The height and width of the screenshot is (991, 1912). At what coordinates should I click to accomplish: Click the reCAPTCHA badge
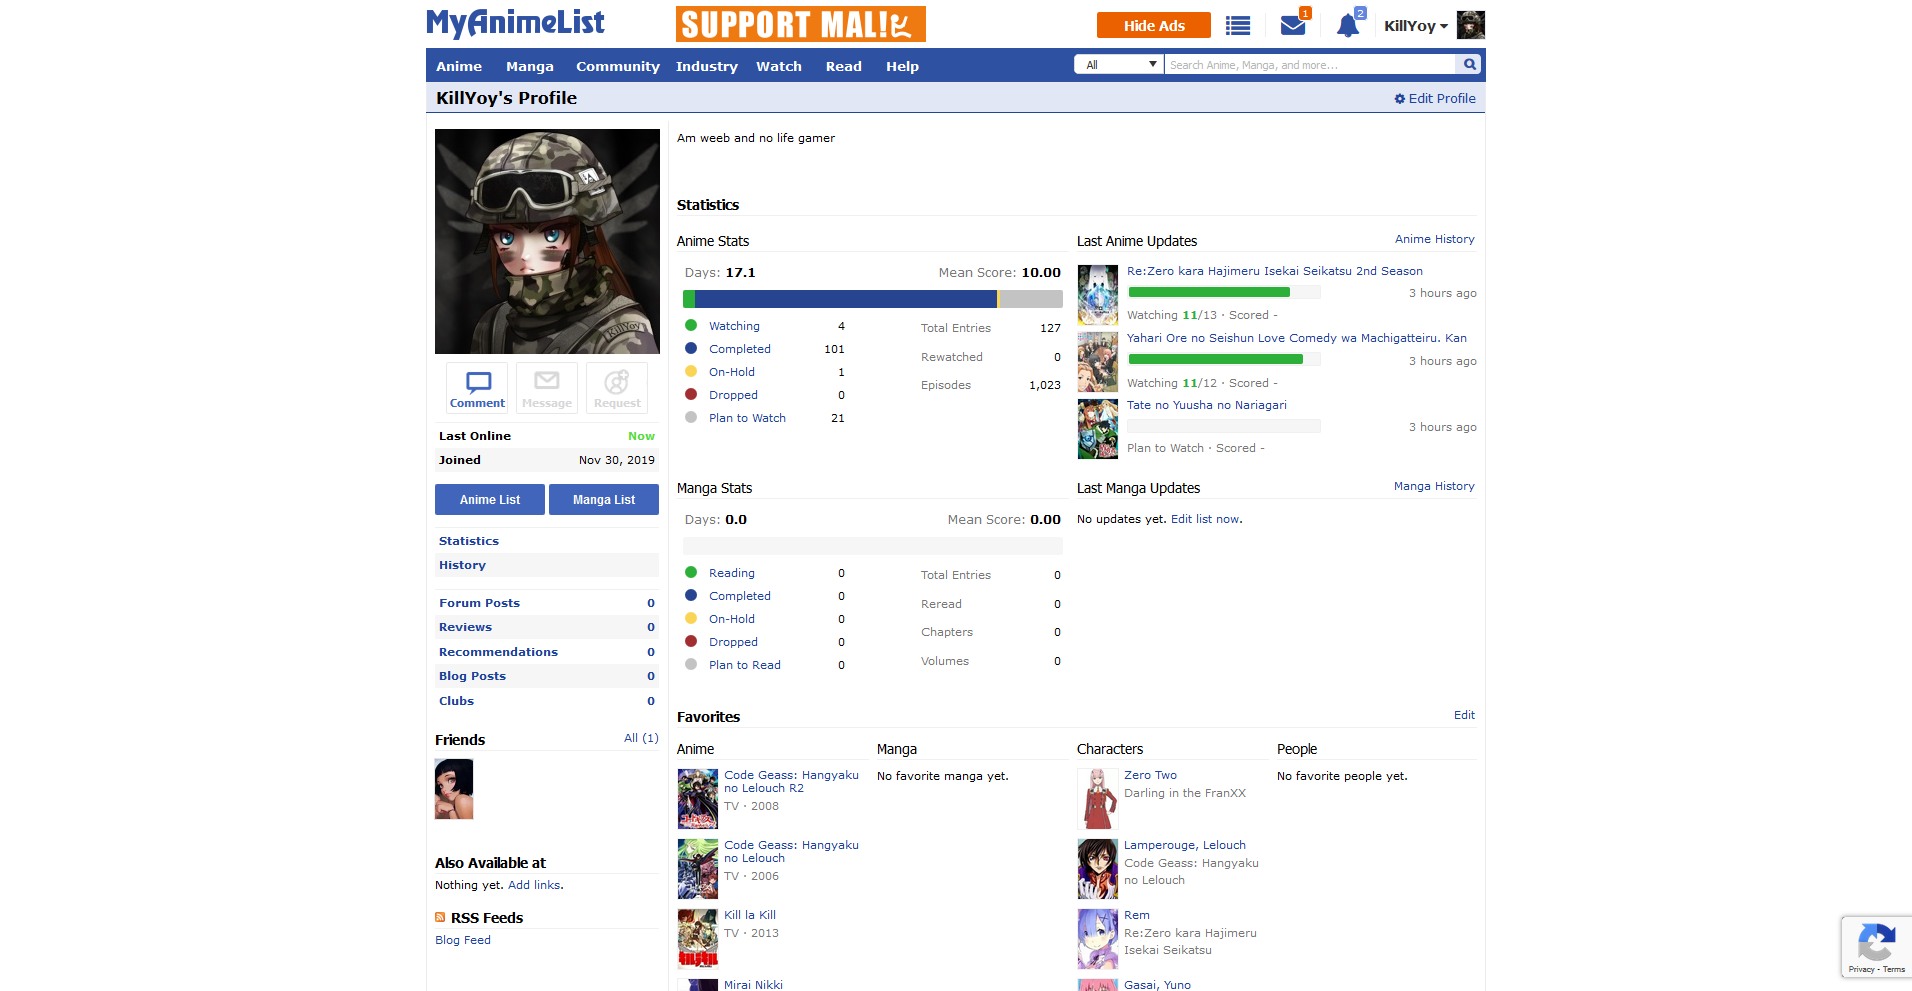tap(1876, 946)
